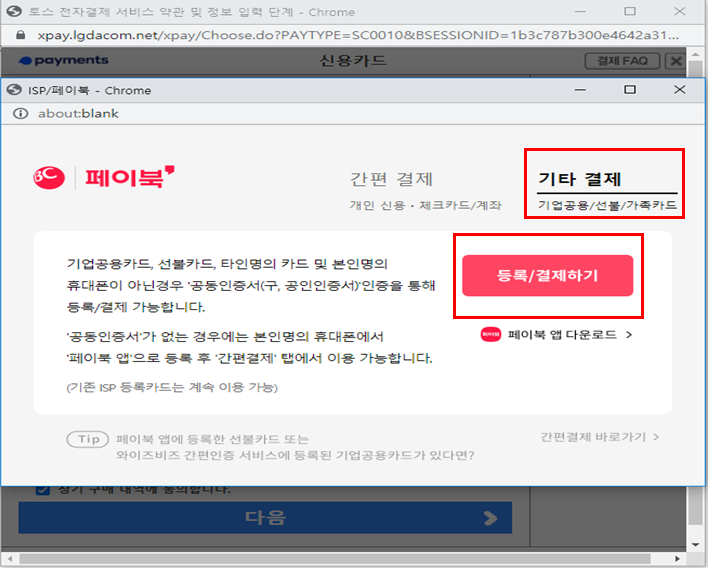This screenshot has width=709, height=570.
Task: Click the horizontal scrollbar at bottom
Action: [335, 559]
